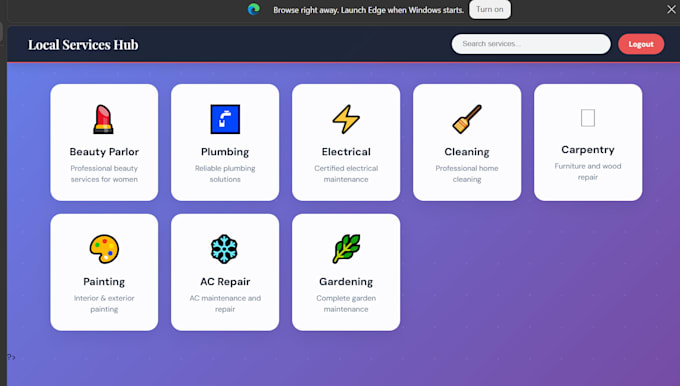Click 'Furniture and wood repair' description

588,171
